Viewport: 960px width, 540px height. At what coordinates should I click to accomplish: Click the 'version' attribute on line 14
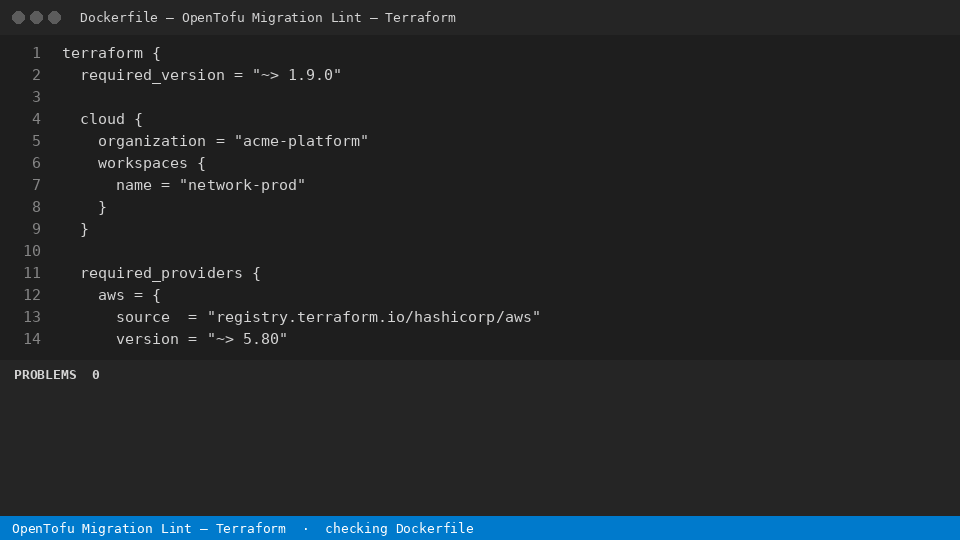point(148,339)
